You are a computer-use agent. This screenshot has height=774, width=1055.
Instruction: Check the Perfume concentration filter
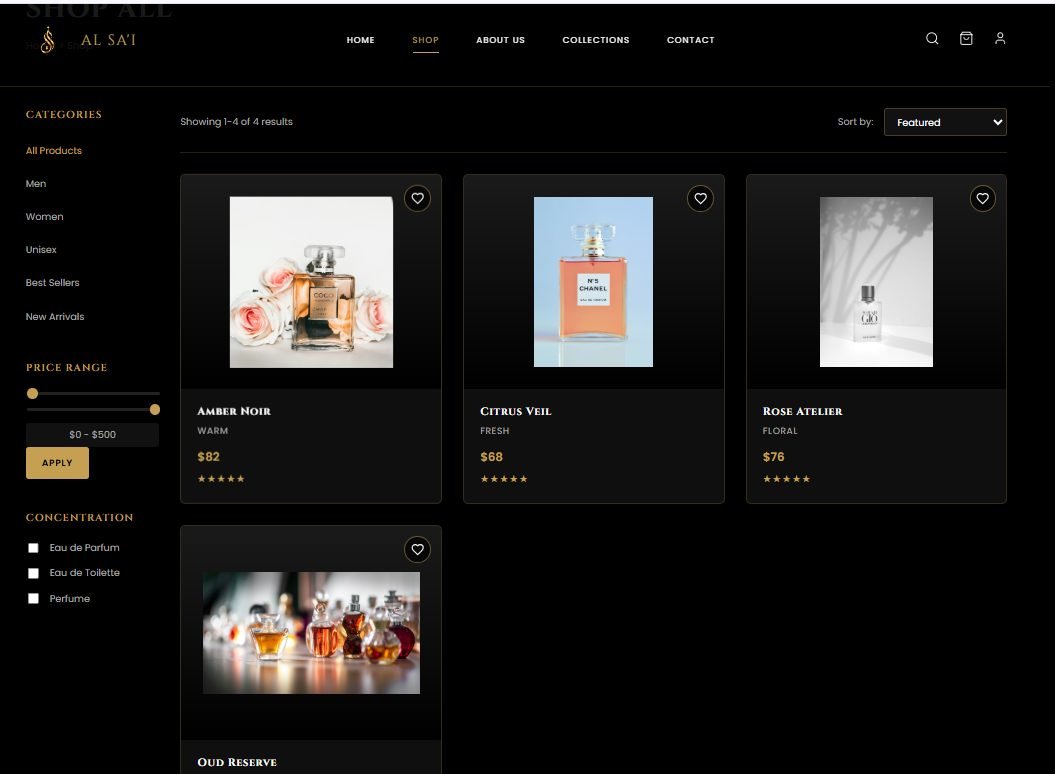pyautogui.click(x=33, y=598)
